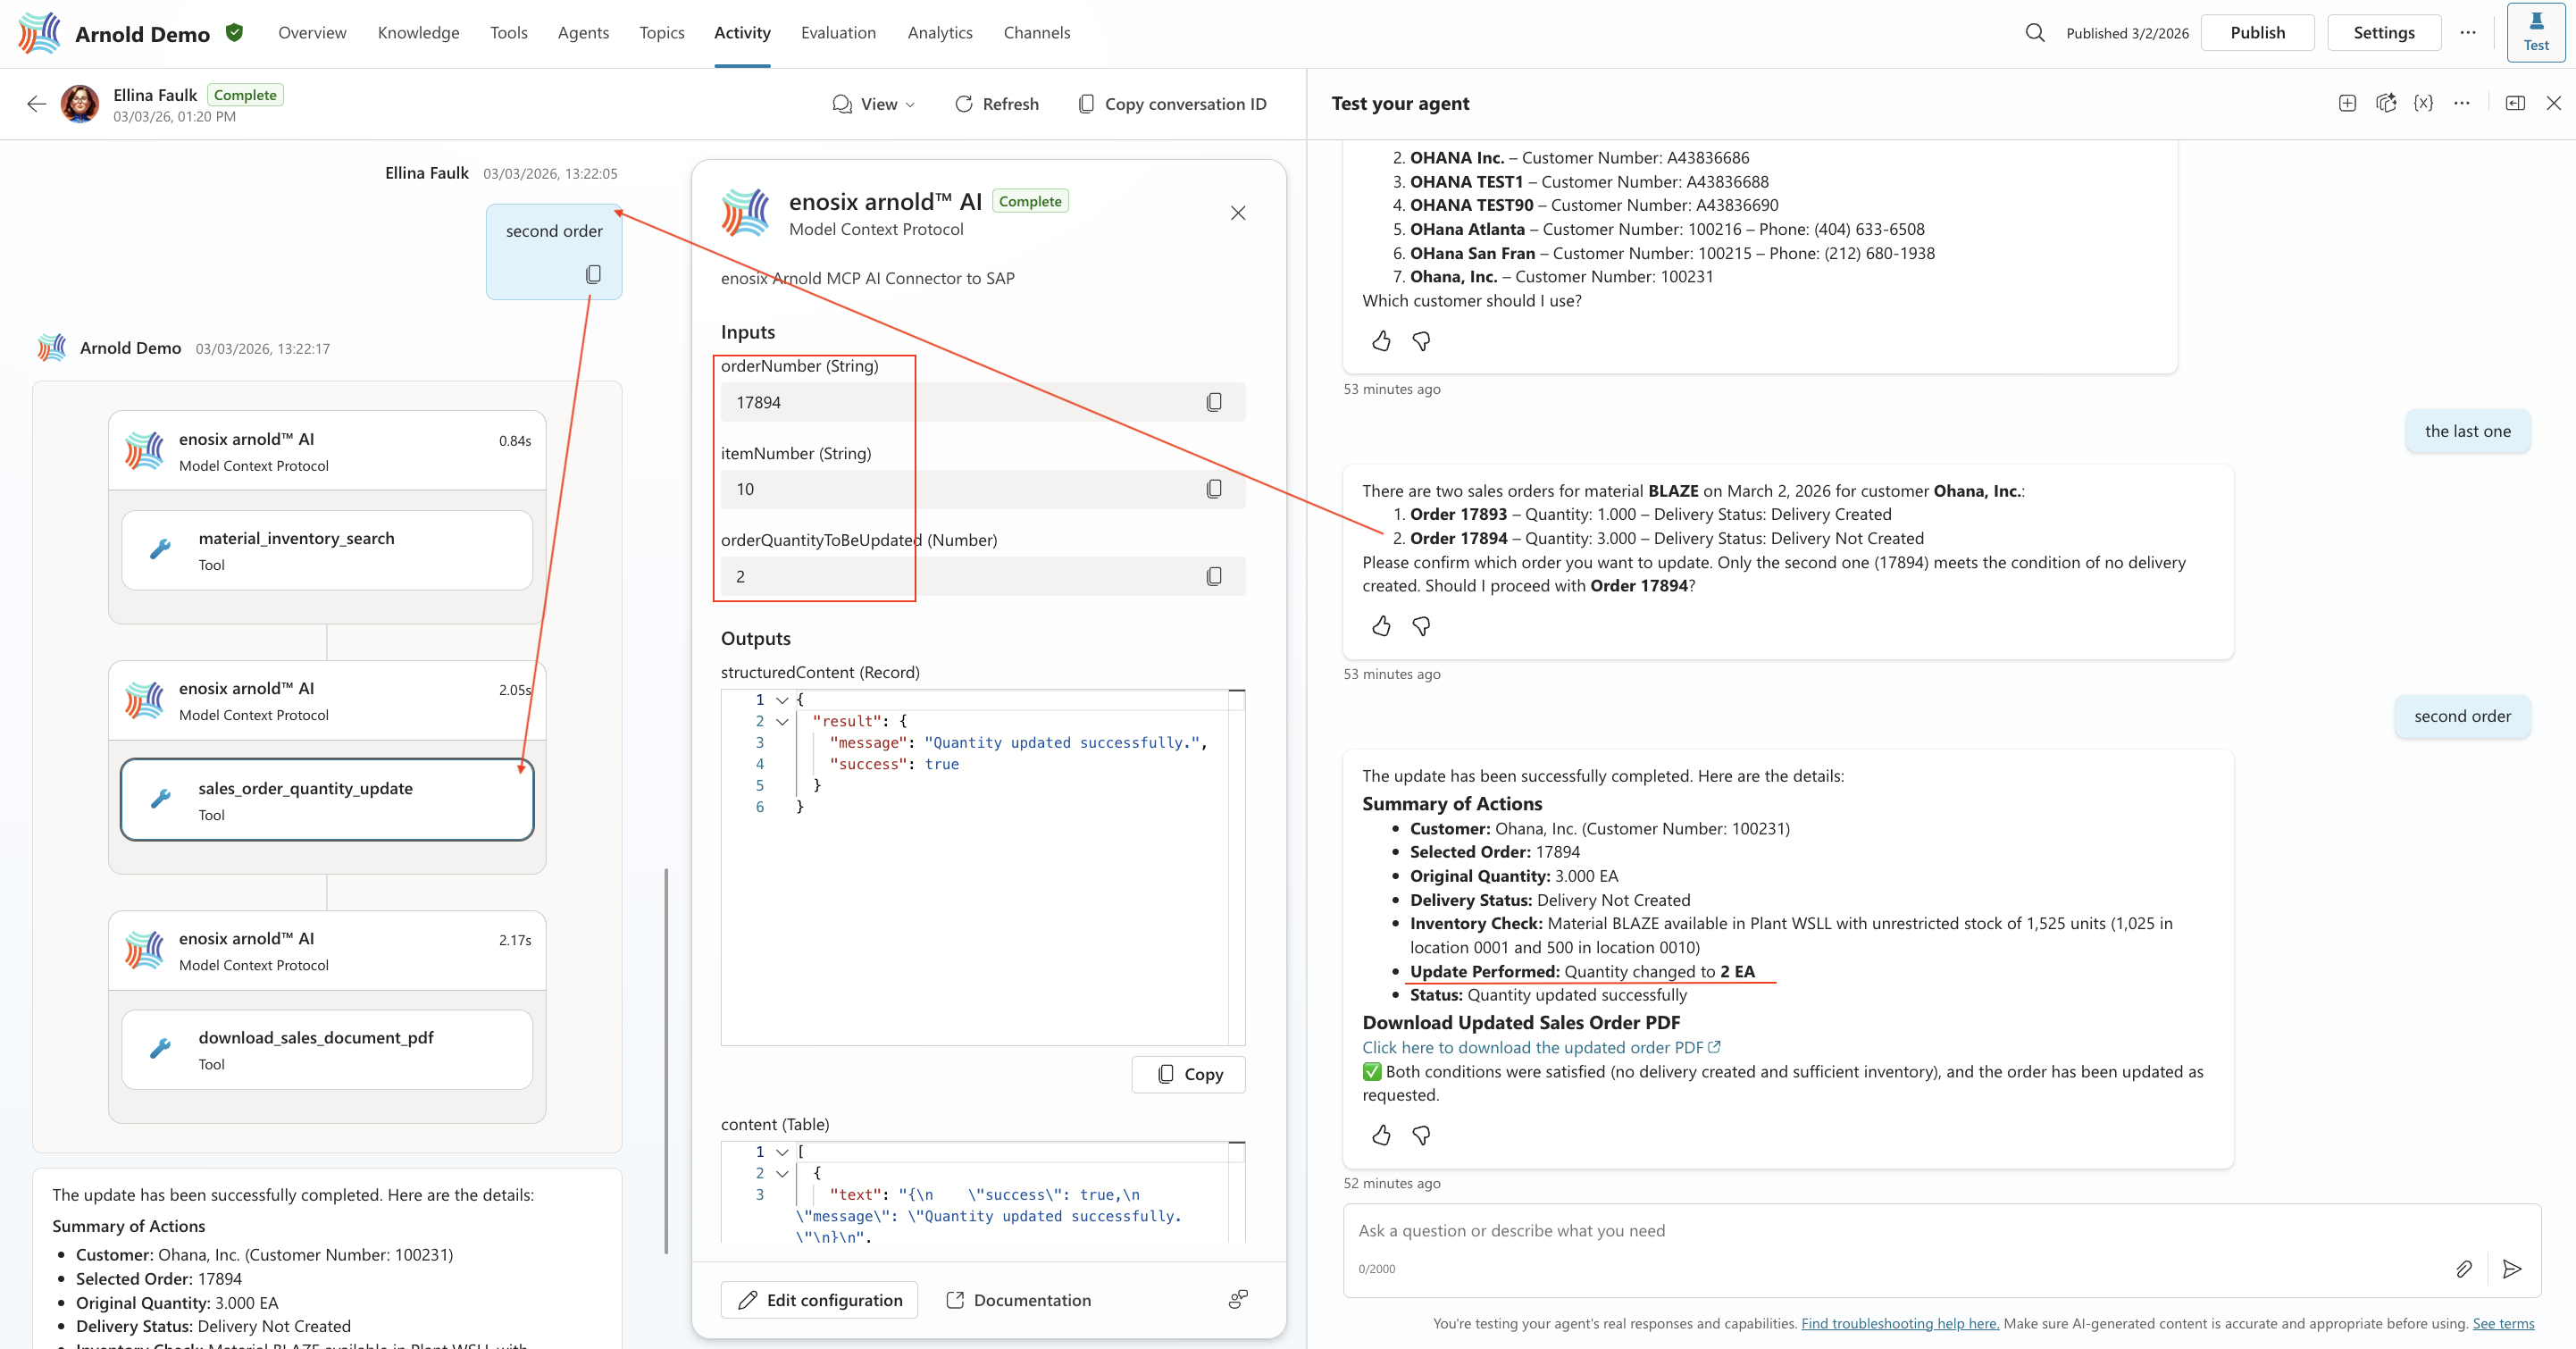Open 'Find troubleshooting help here' link

(1900, 1323)
